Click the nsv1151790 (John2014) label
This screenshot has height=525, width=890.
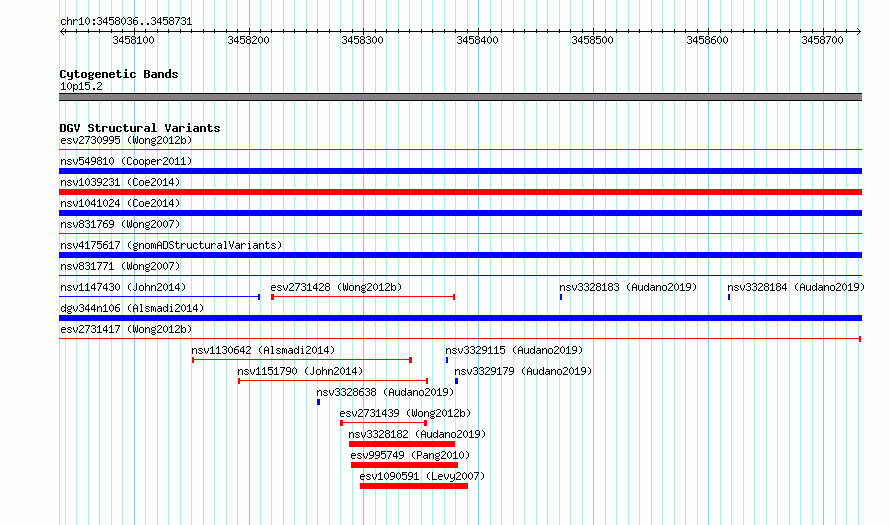click(300, 371)
